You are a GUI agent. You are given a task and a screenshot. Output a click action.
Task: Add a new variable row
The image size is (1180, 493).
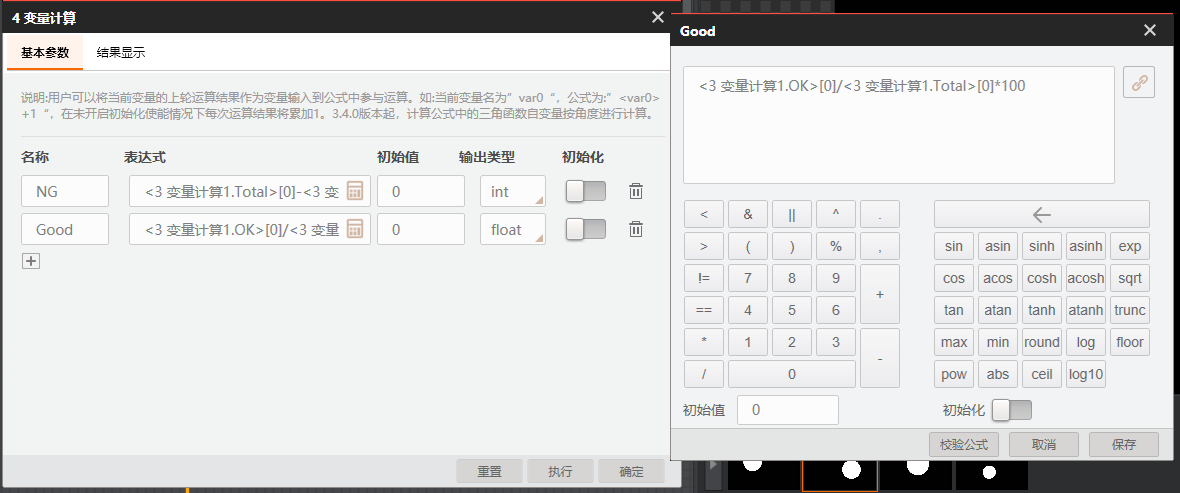[31, 261]
